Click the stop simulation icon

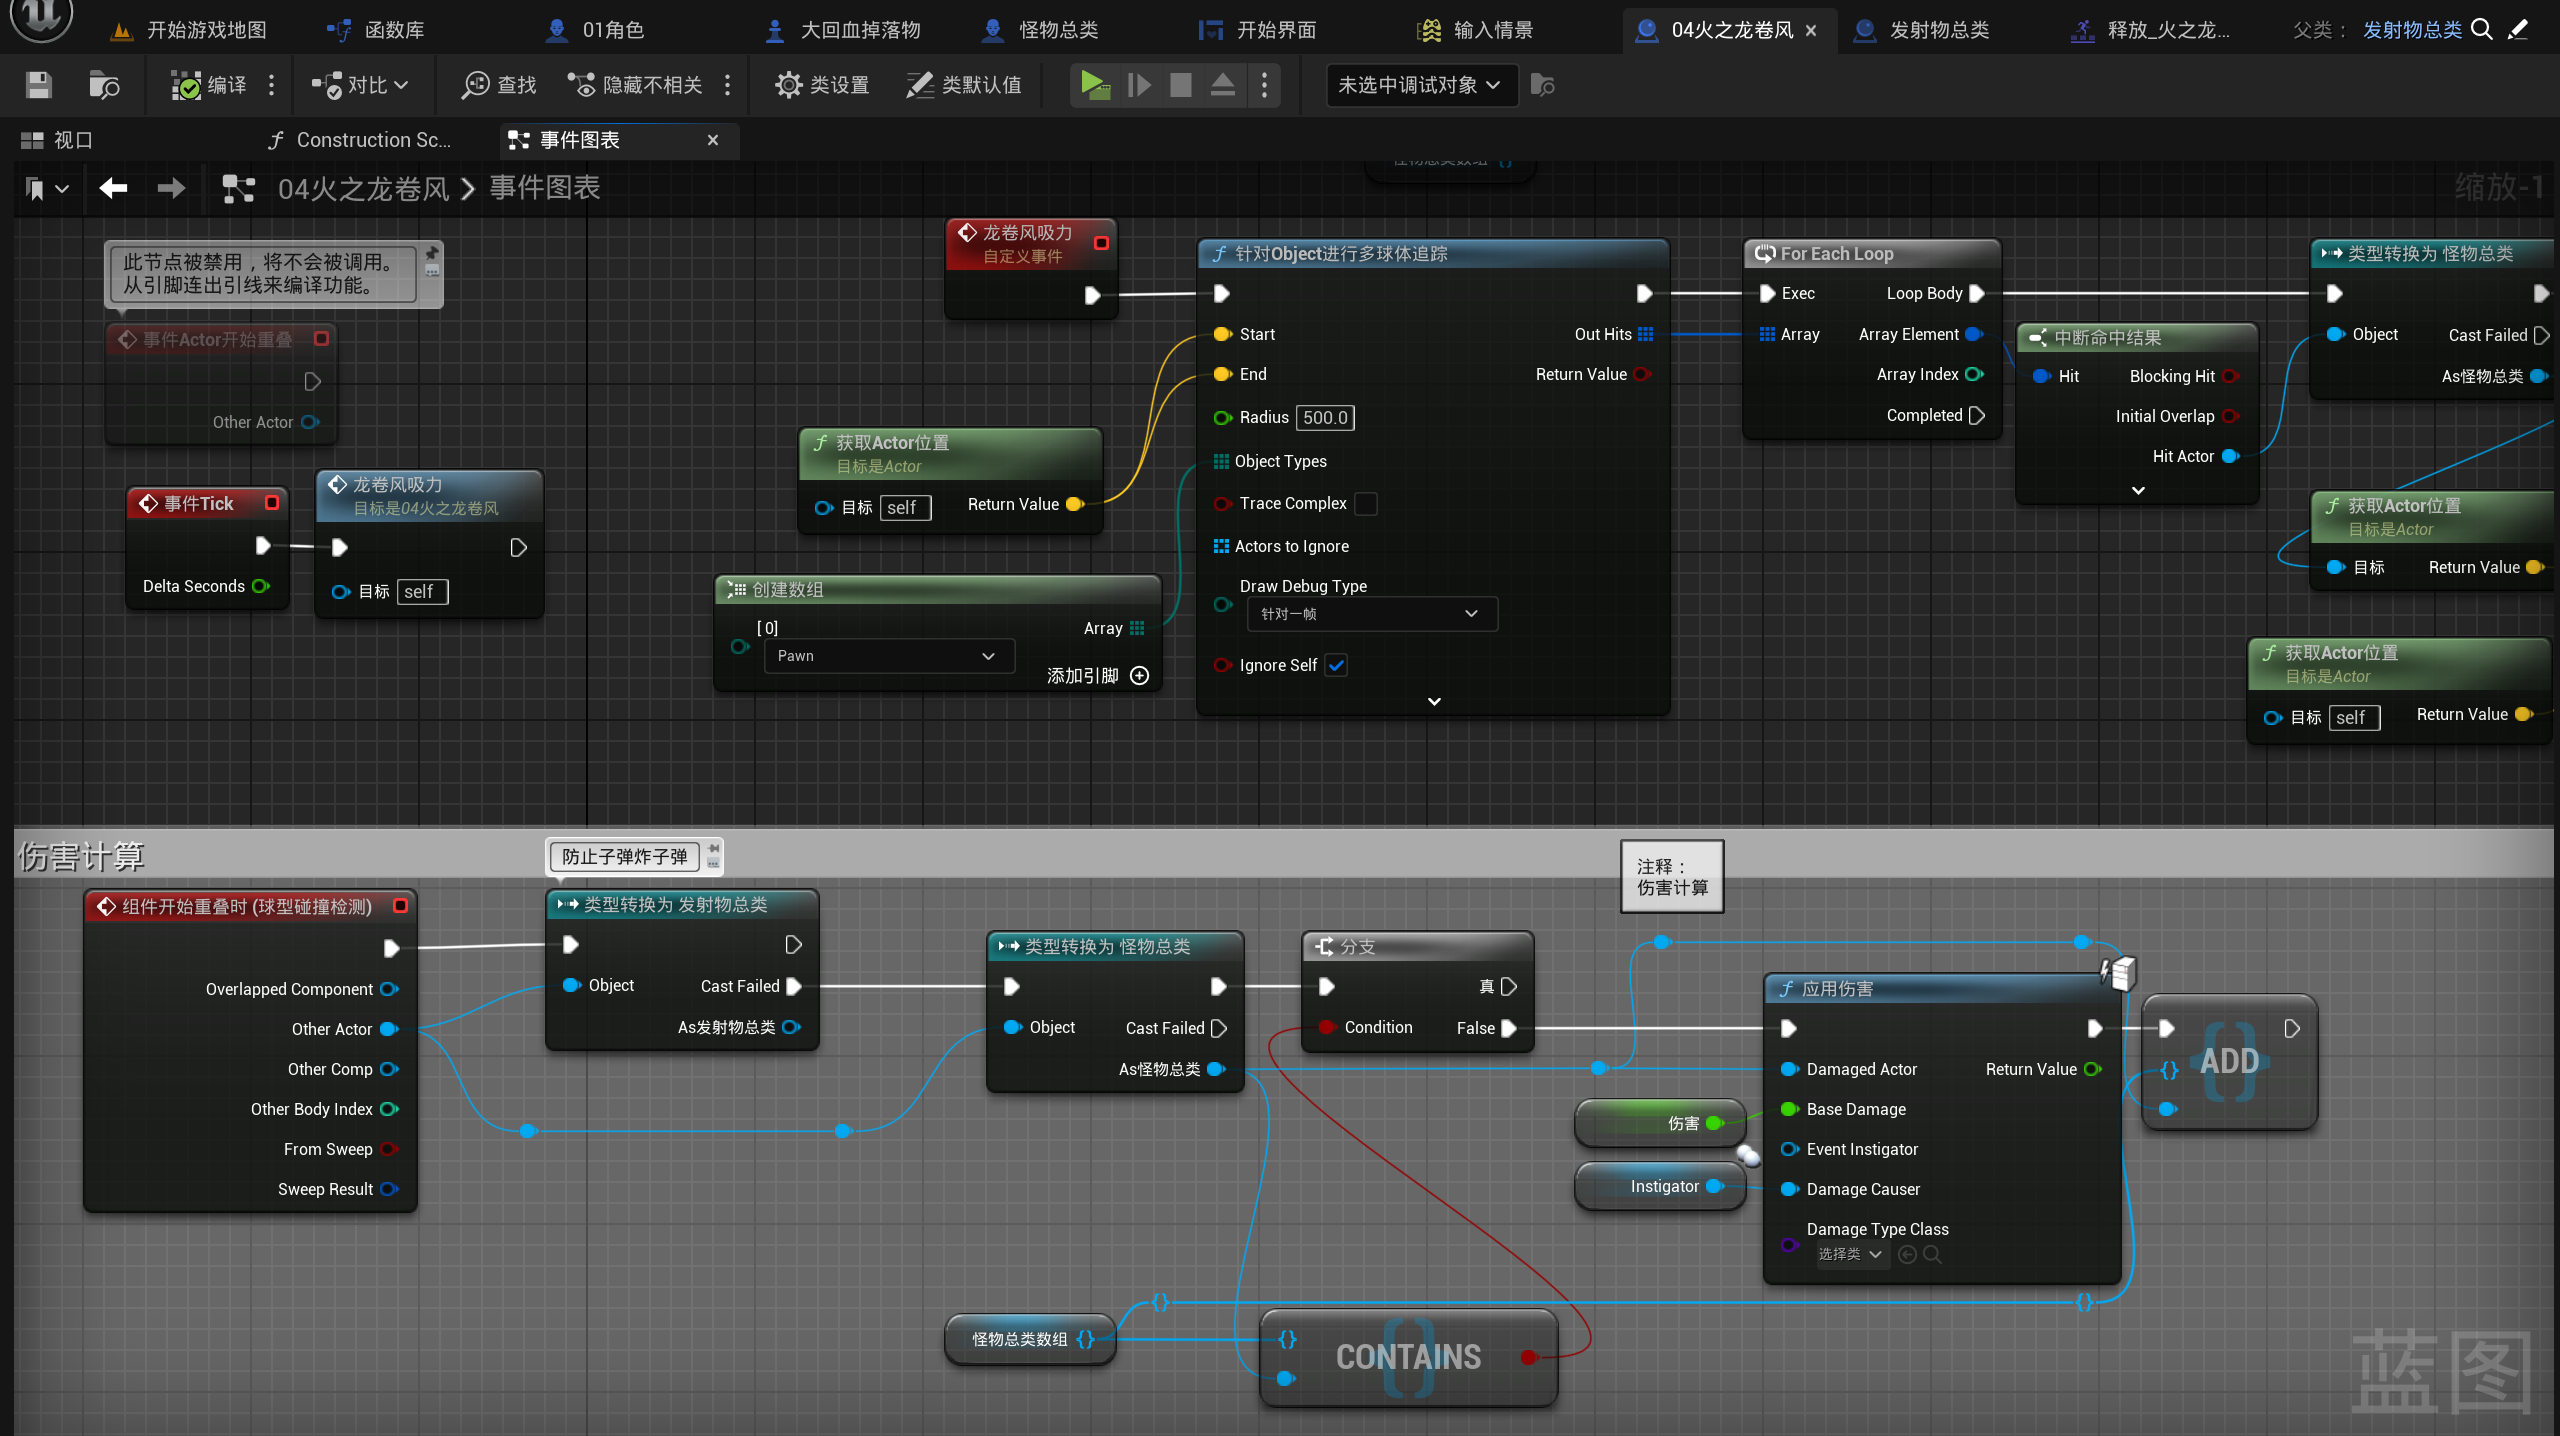(x=1180, y=85)
